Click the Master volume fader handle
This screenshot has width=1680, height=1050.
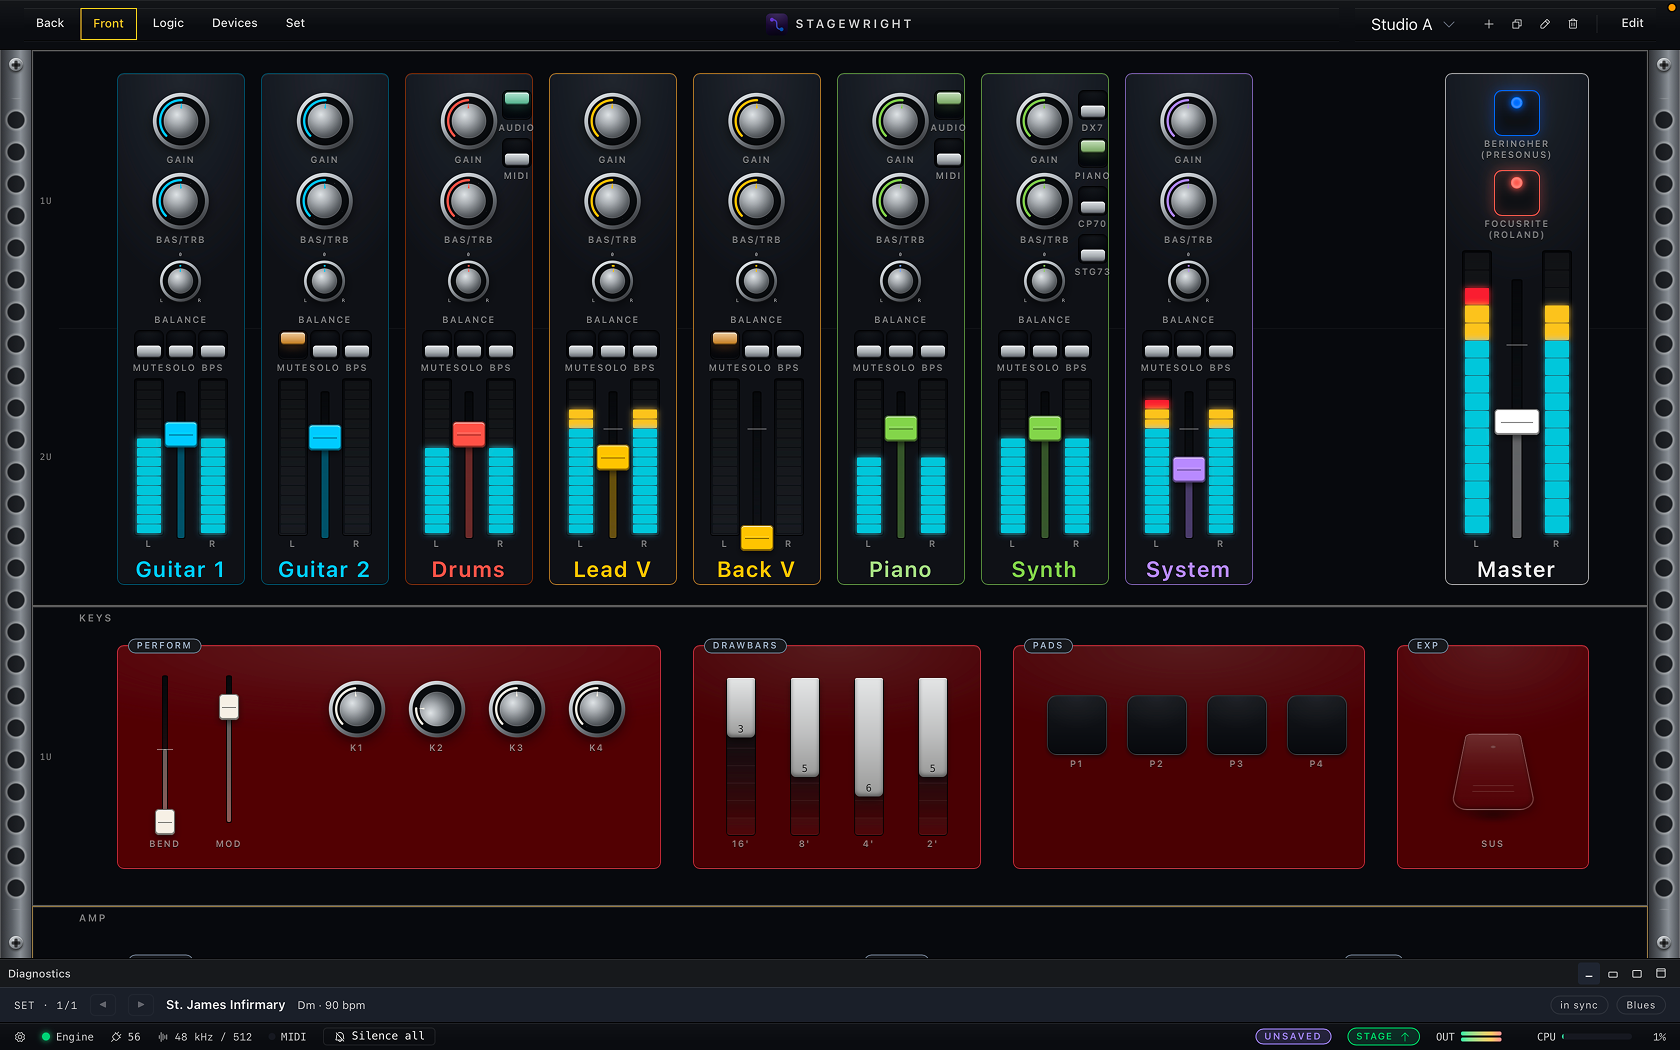coord(1516,421)
